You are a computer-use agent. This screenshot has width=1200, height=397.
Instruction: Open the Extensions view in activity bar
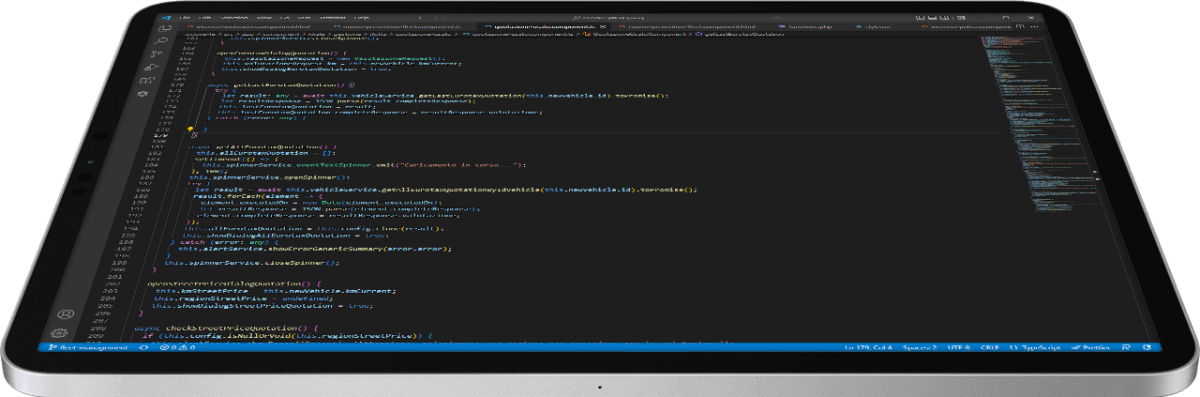pos(147,80)
